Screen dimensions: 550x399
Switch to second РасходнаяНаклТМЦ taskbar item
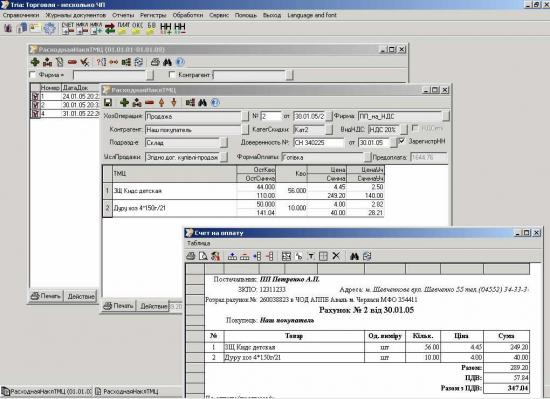[127, 391]
